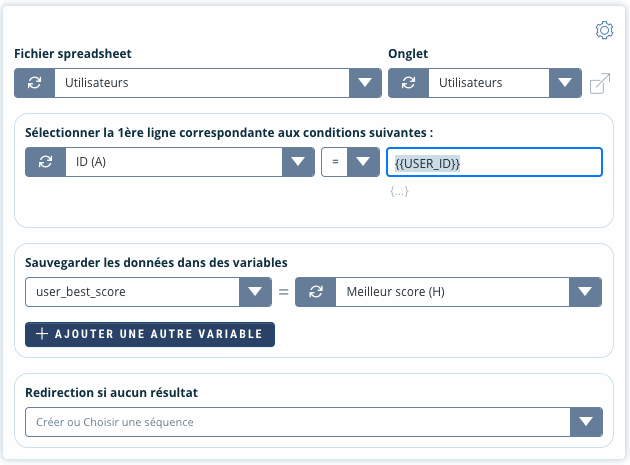Refresh the ID (A) column list

[x=45, y=162]
